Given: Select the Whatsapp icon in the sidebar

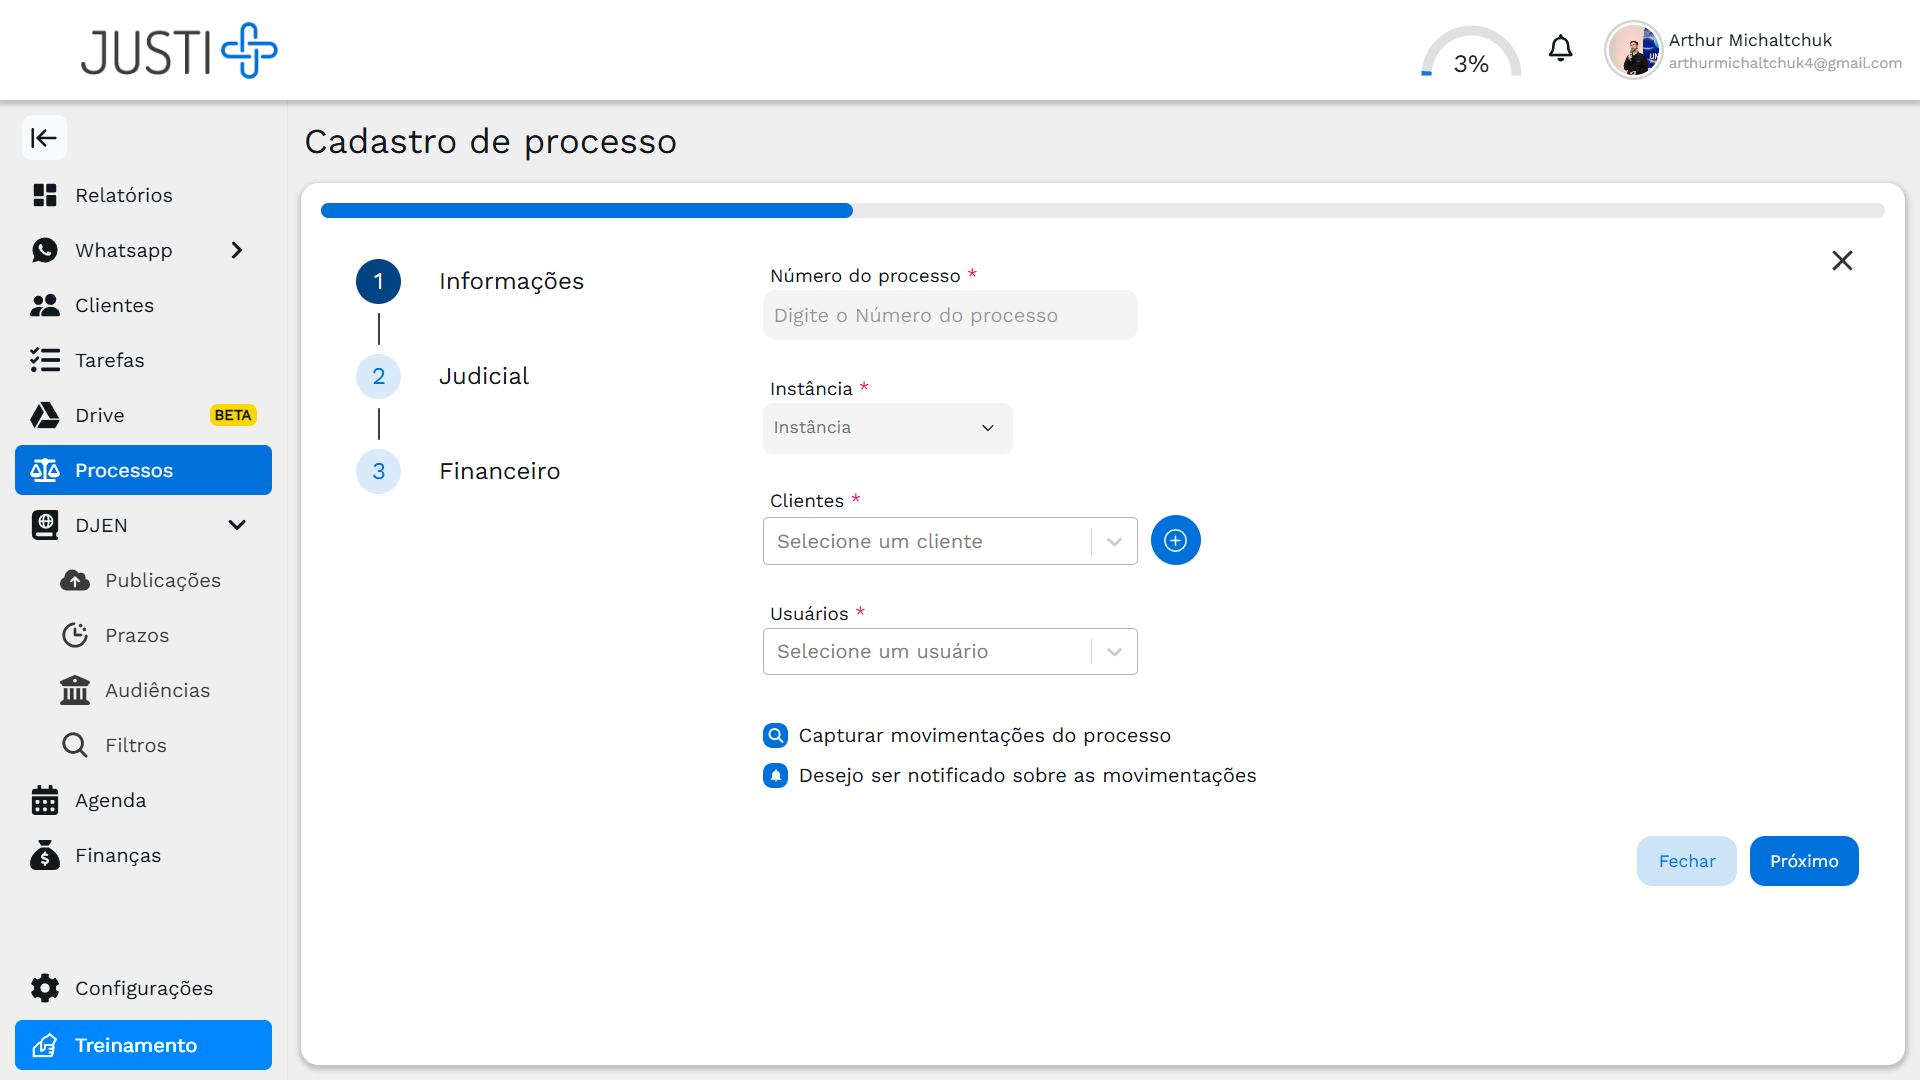Looking at the screenshot, I should tap(45, 250).
